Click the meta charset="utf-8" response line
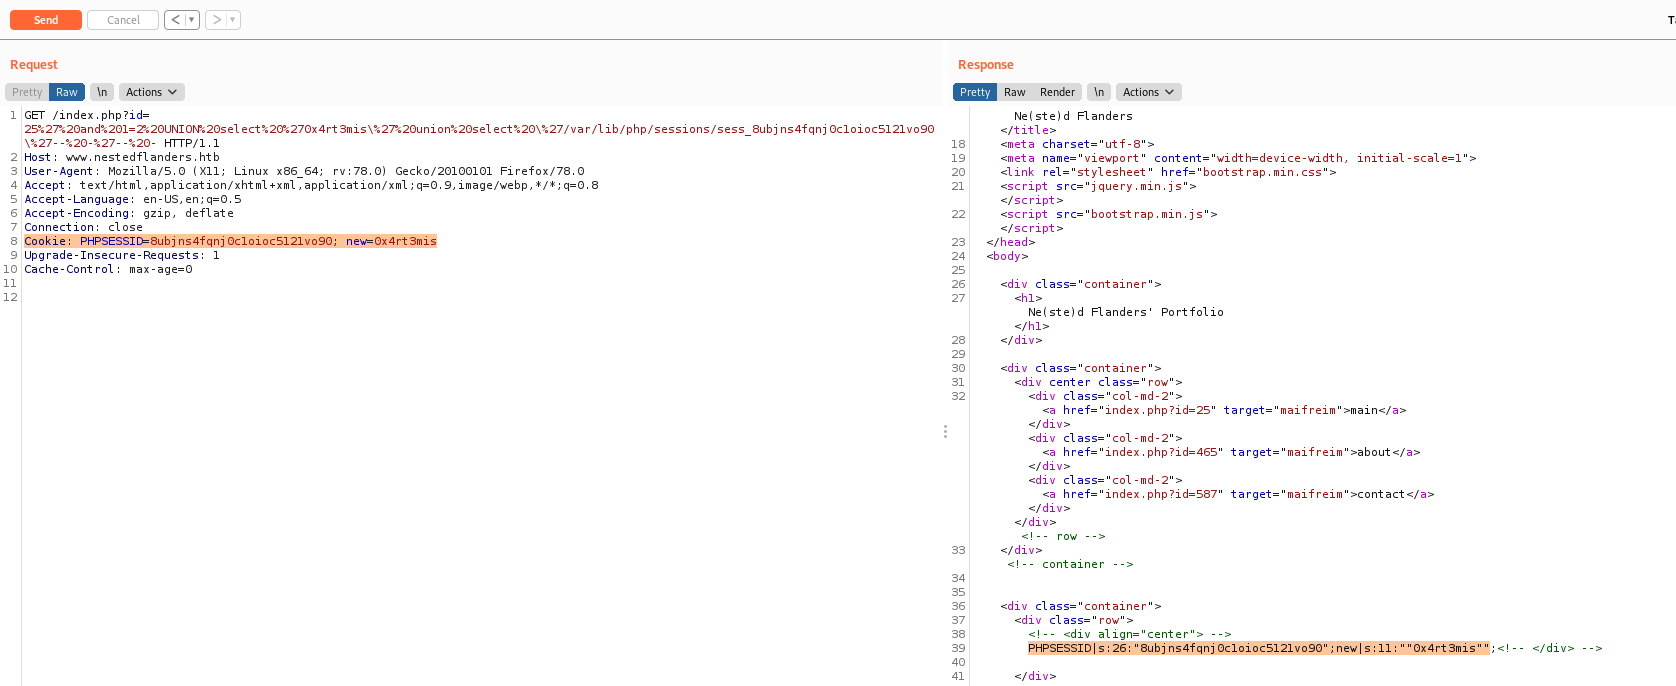This screenshot has height=686, width=1676. 1077,144
